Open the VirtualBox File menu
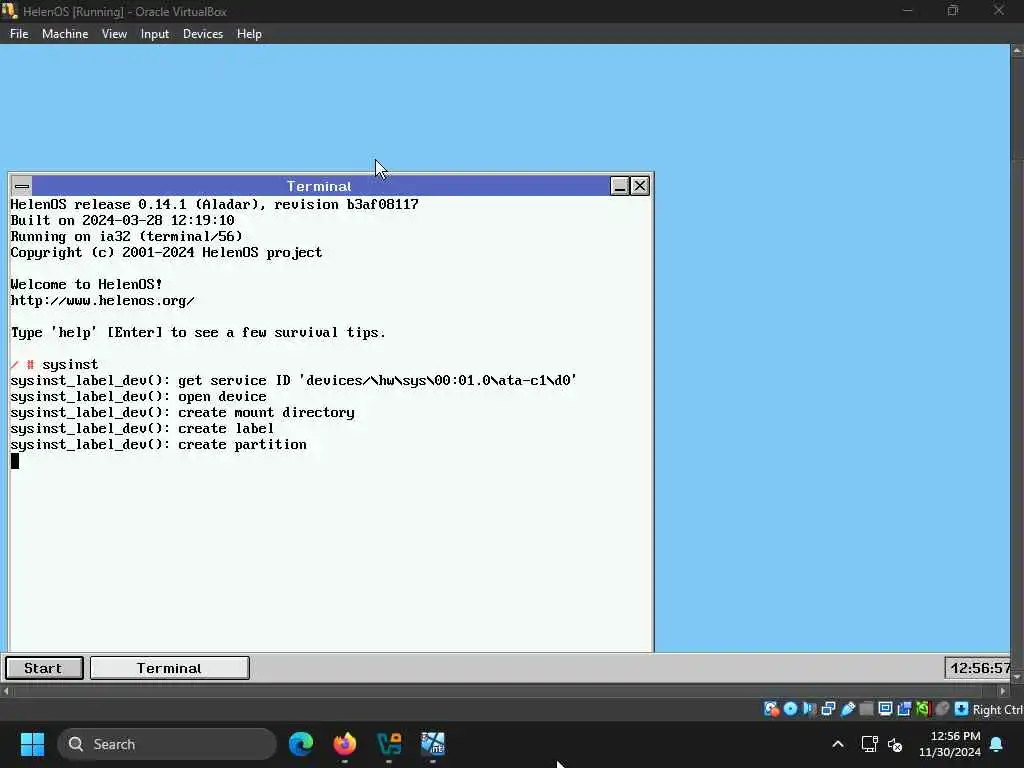 coord(19,34)
